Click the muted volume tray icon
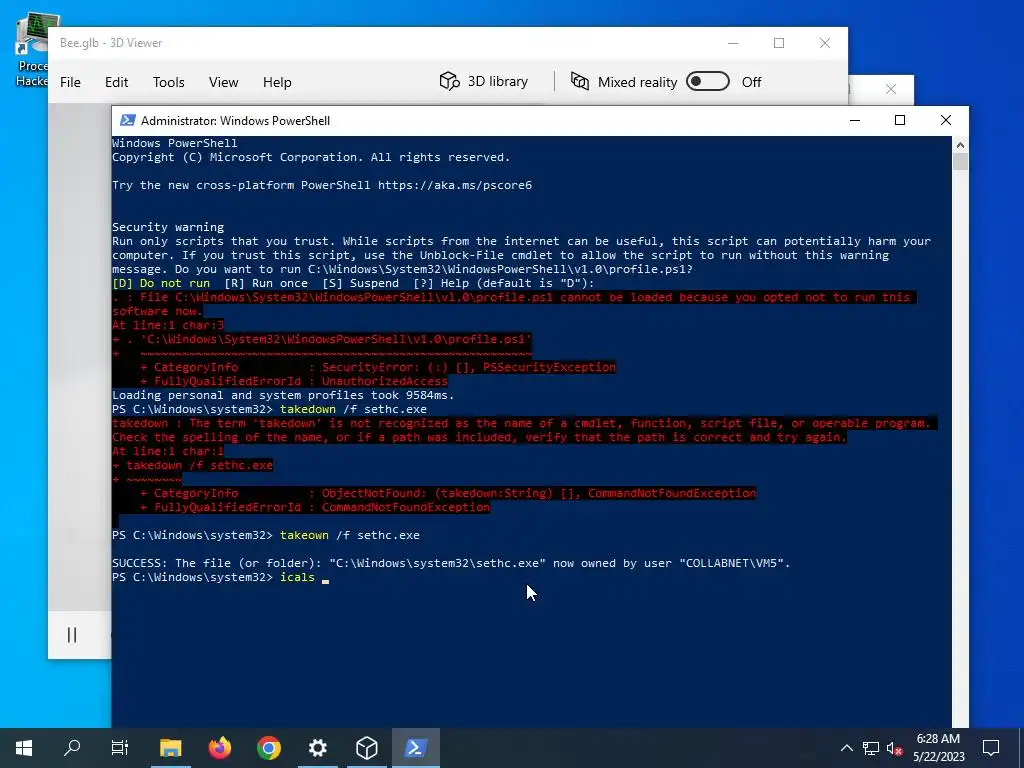Screen dimensions: 1024x768 894,748
